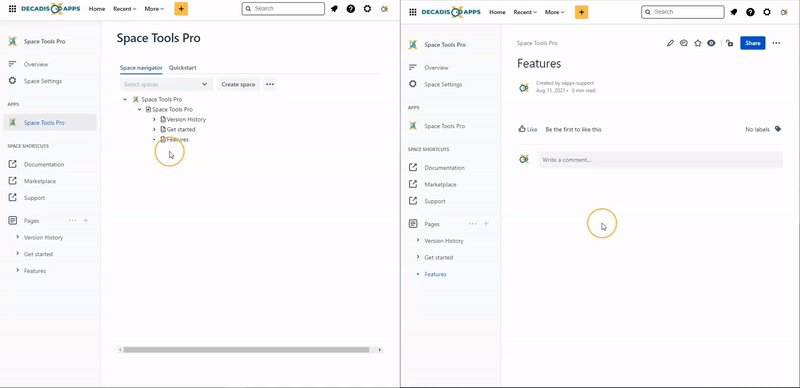Image resolution: width=800 pixels, height=388 pixels.
Task: Toggle watching with the eye icon
Action: tap(711, 43)
